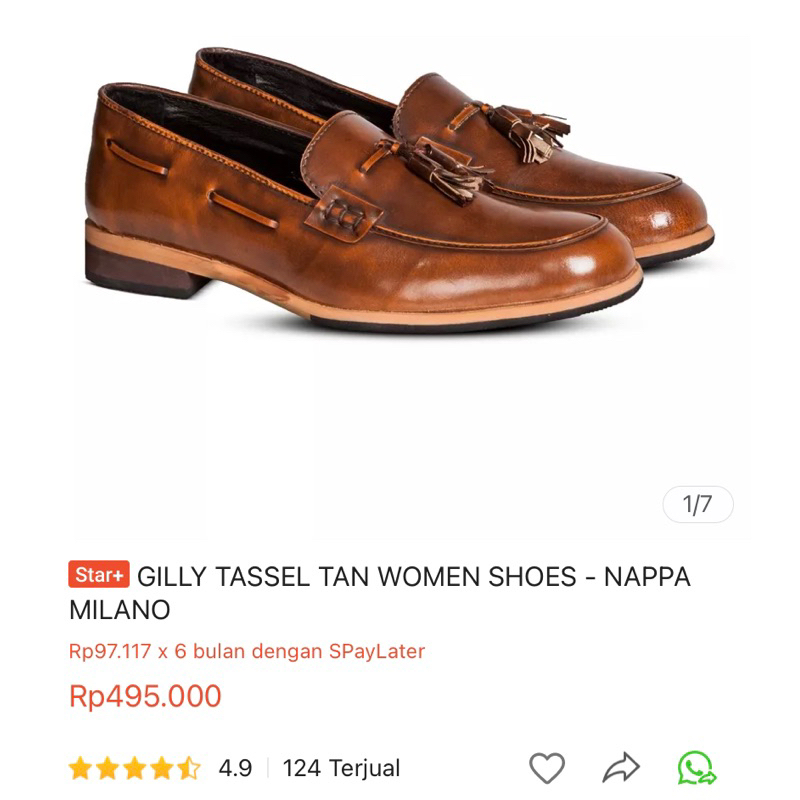Tap the orange Star+ badge

click(x=99, y=576)
